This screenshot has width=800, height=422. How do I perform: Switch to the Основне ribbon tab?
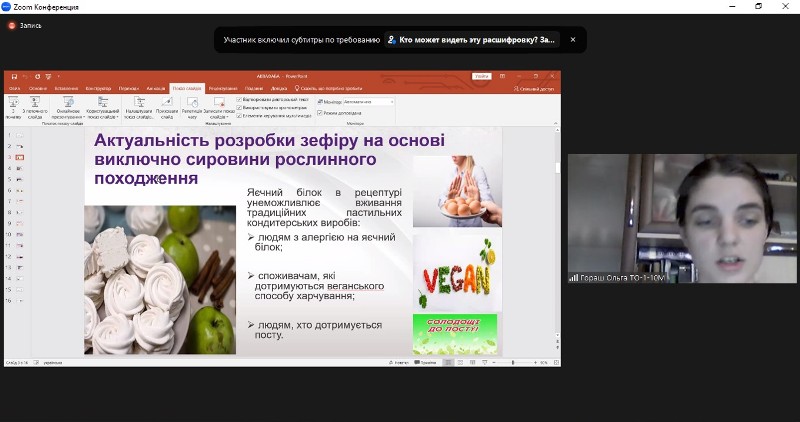tap(38, 89)
